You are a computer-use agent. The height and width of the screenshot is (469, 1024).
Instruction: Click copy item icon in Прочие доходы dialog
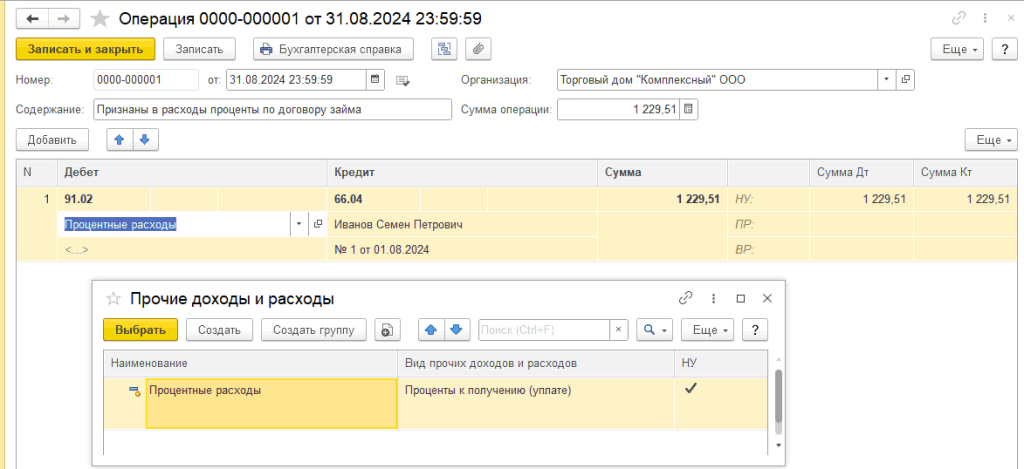pyautogui.click(x=385, y=330)
